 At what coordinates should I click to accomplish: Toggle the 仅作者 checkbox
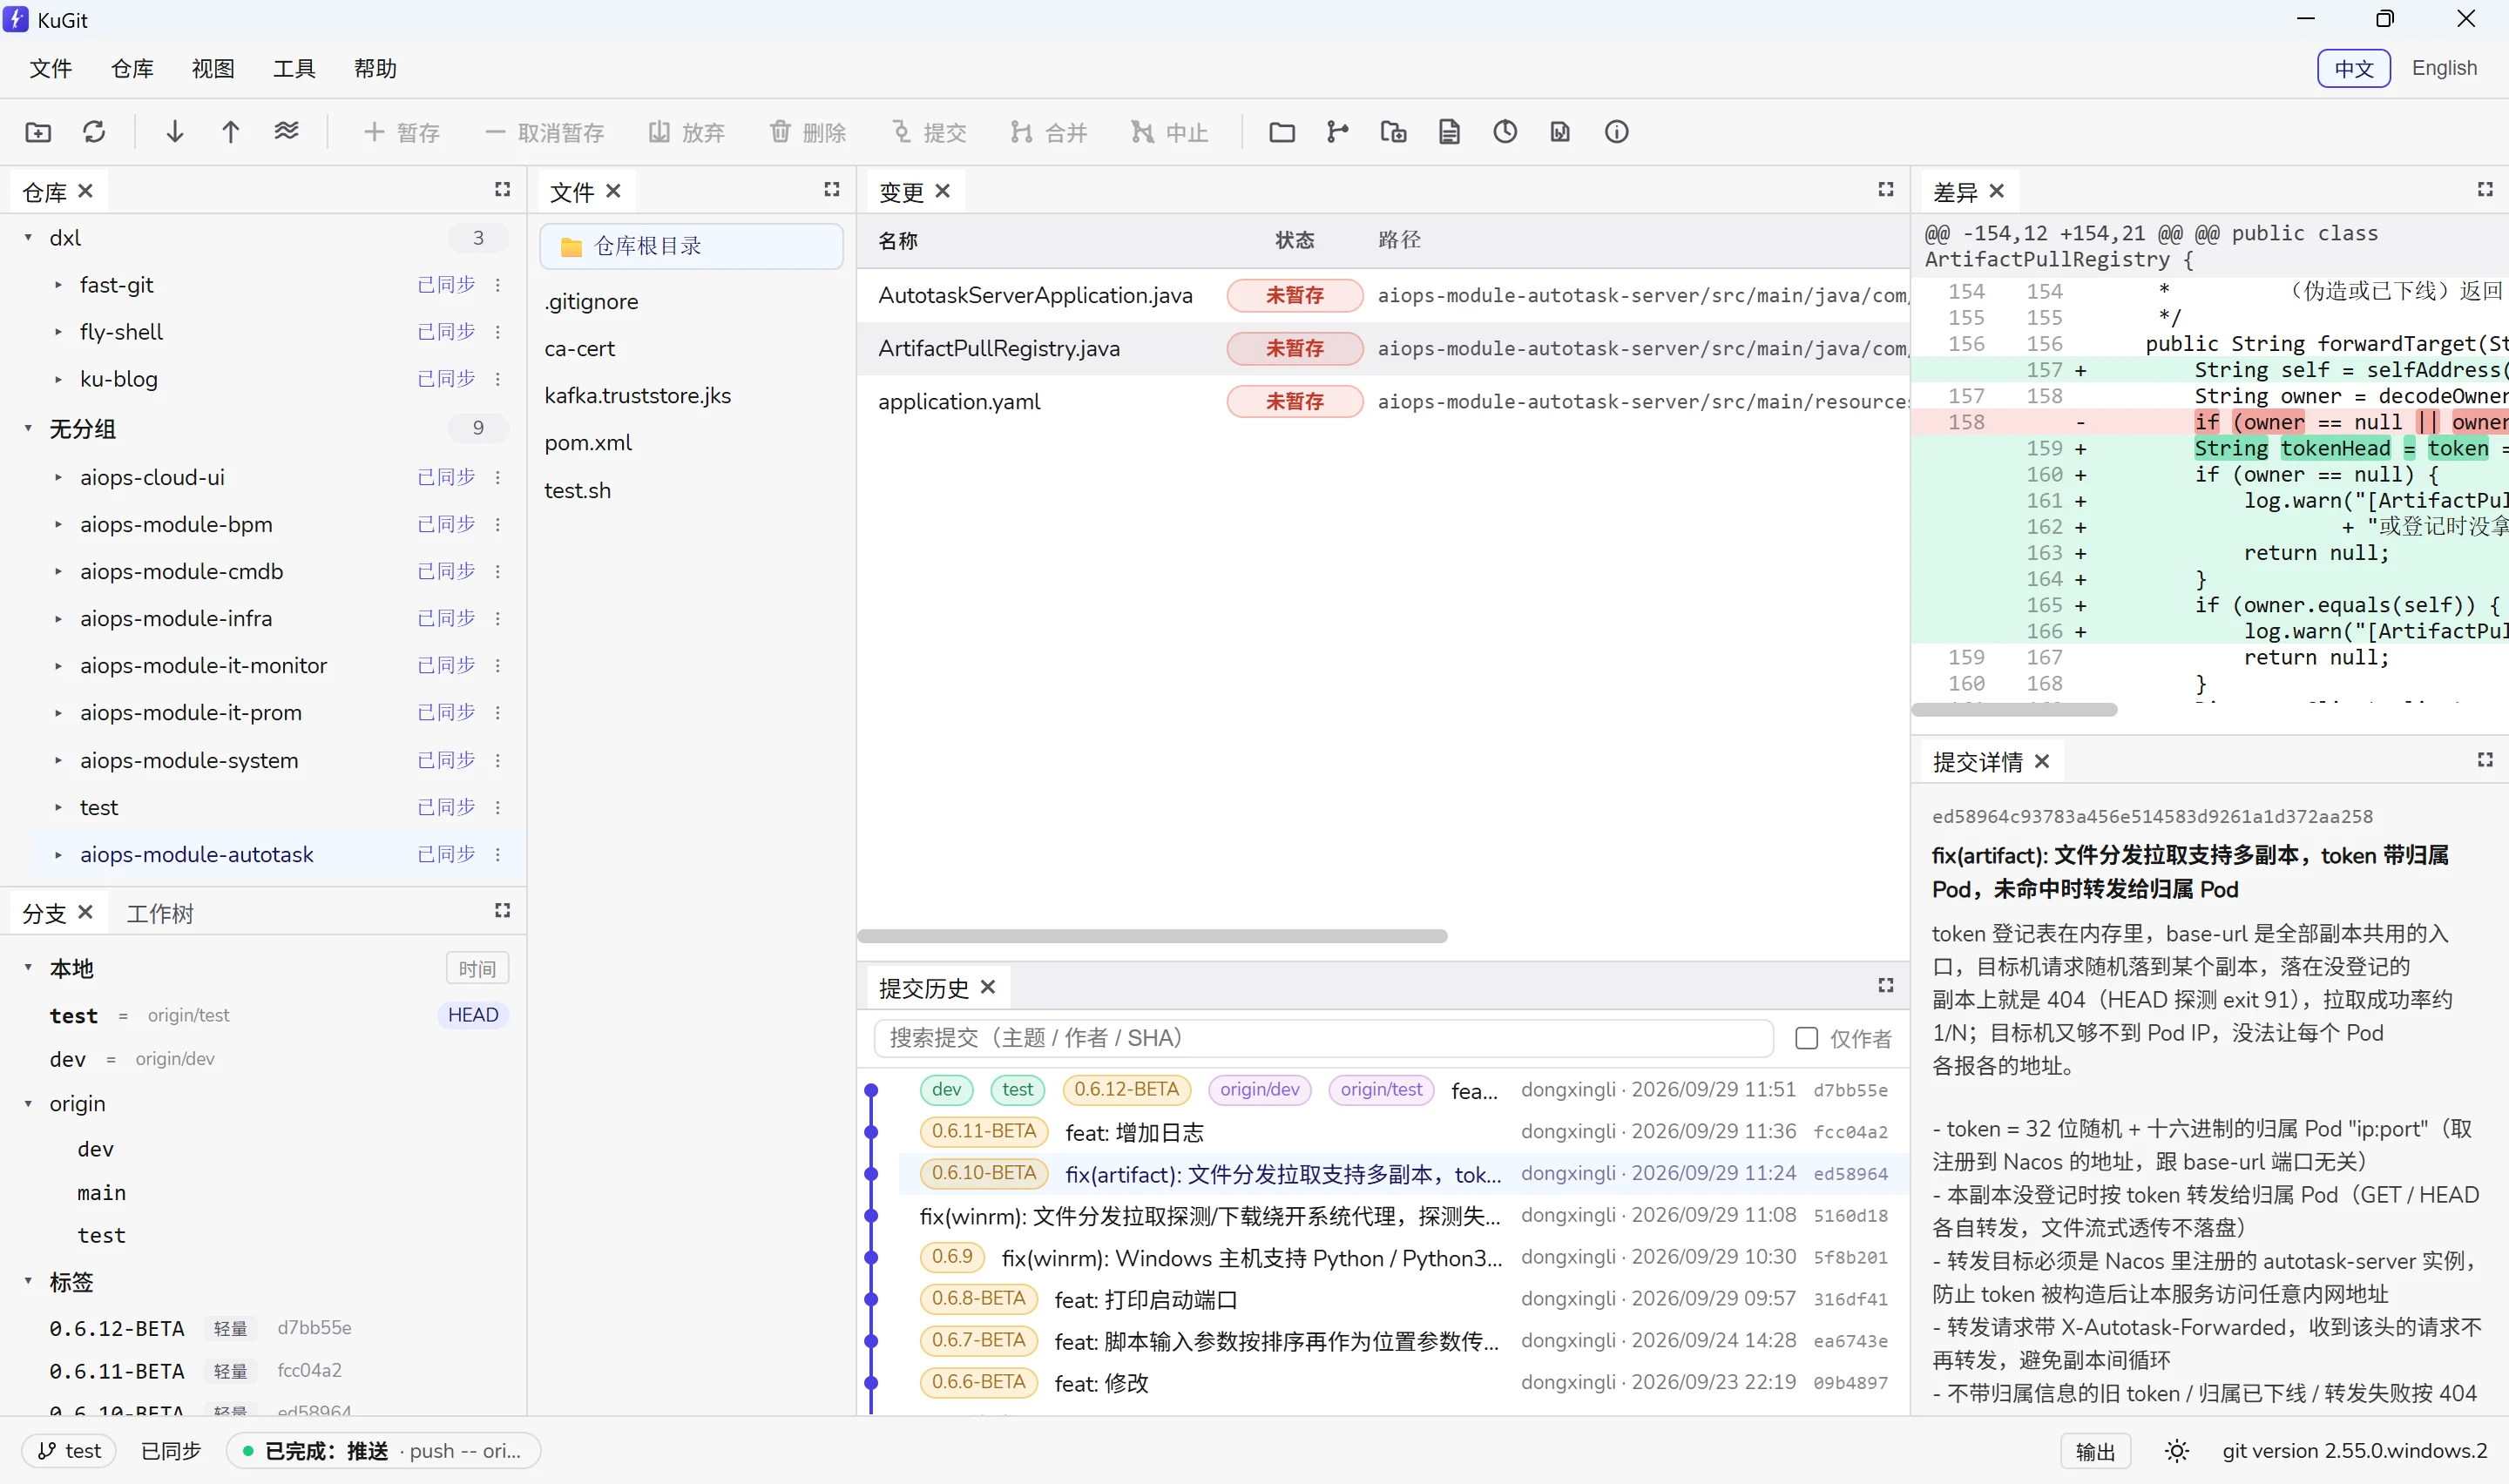coord(1806,1039)
